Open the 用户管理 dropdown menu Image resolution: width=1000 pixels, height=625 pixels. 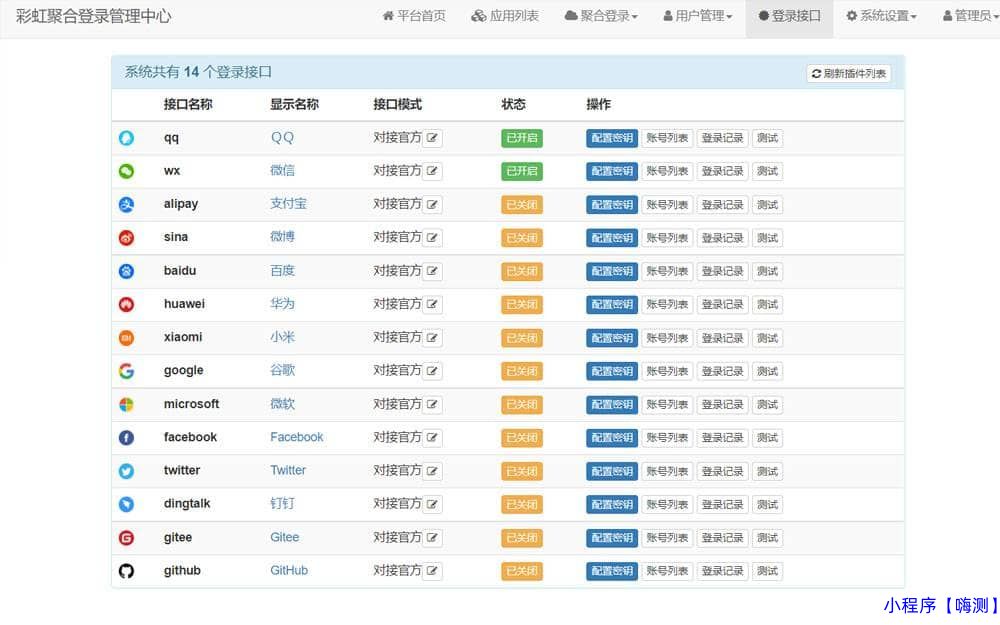[x=698, y=16]
